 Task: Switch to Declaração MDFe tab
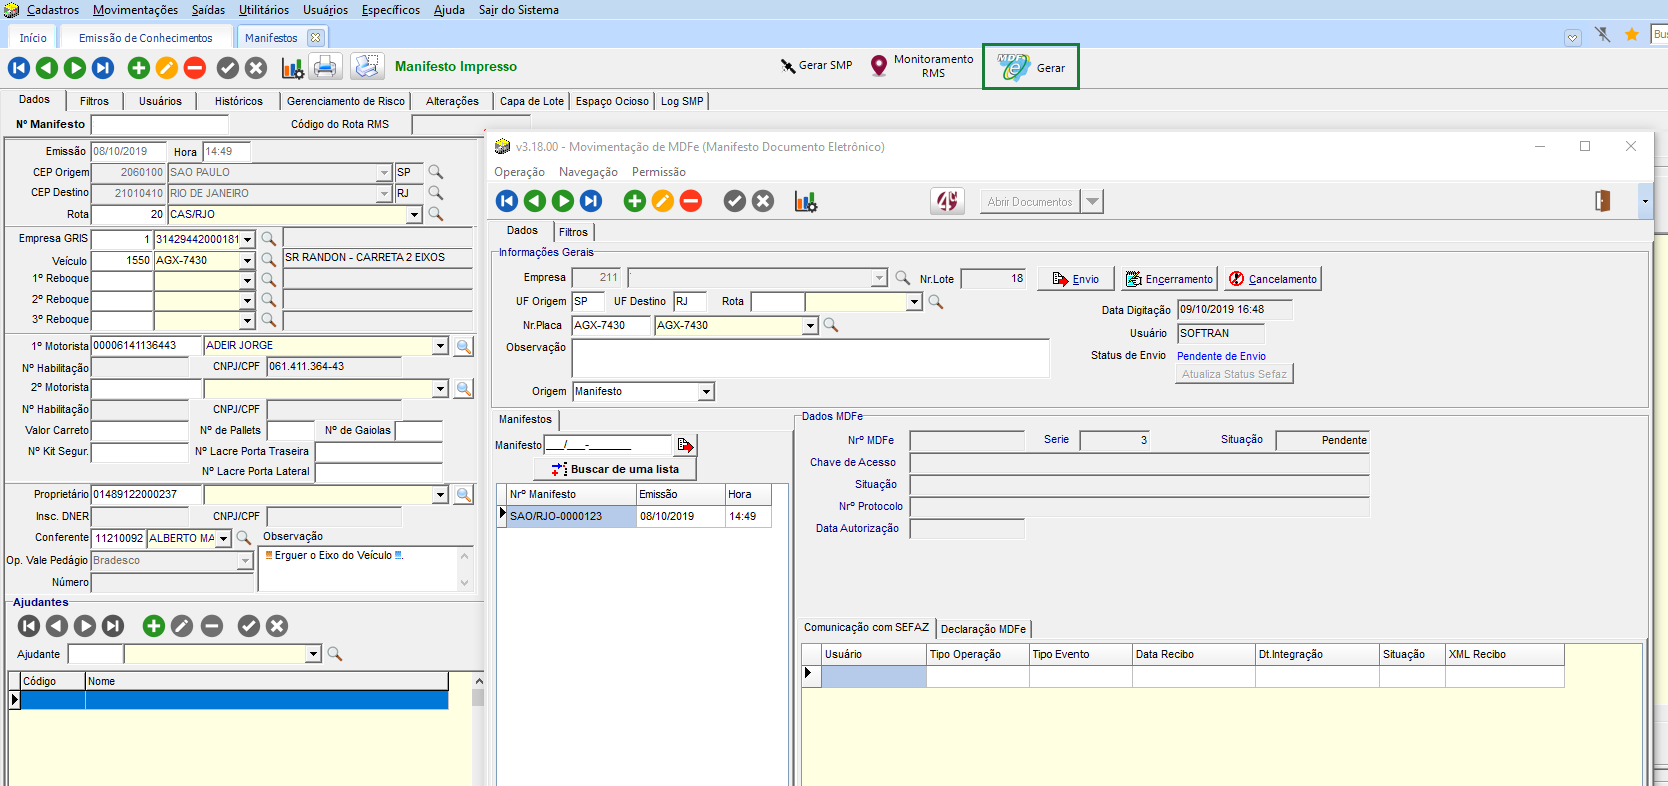point(982,629)
